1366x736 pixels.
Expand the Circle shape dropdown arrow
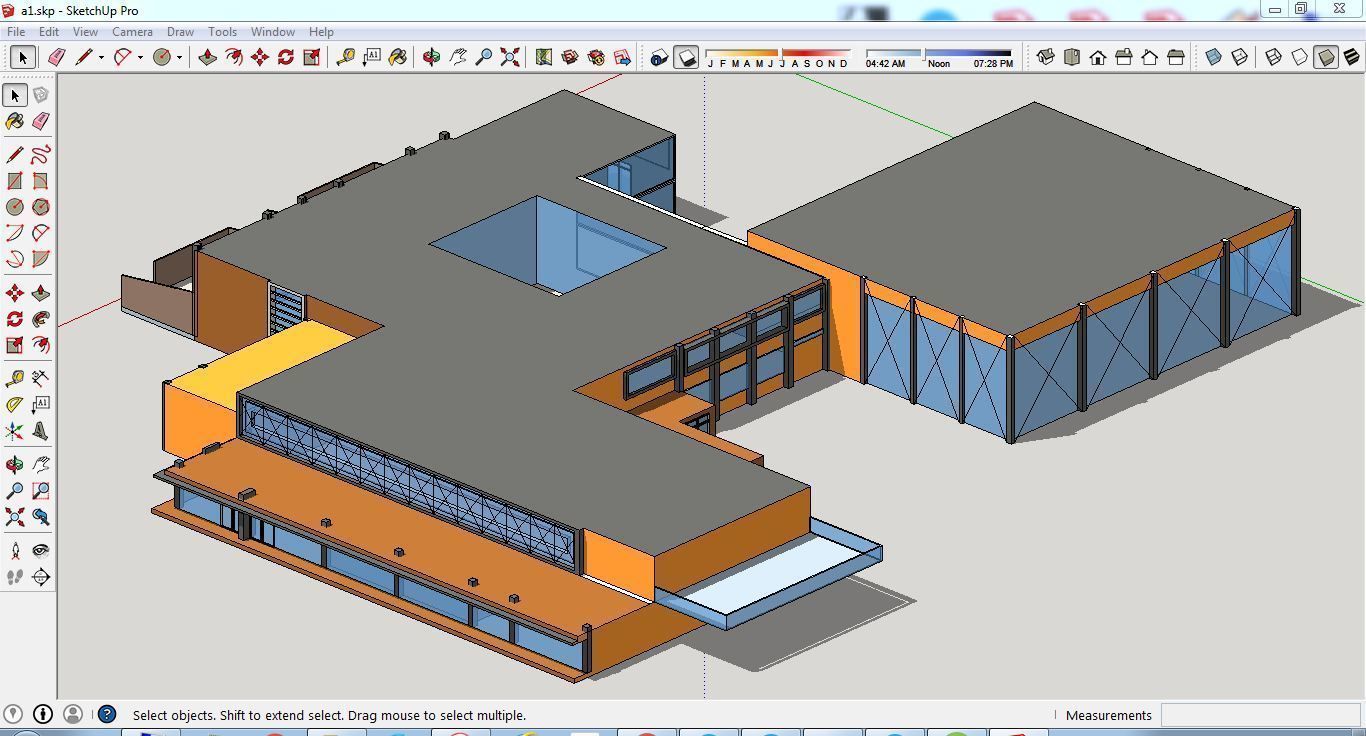coord(179,57)
